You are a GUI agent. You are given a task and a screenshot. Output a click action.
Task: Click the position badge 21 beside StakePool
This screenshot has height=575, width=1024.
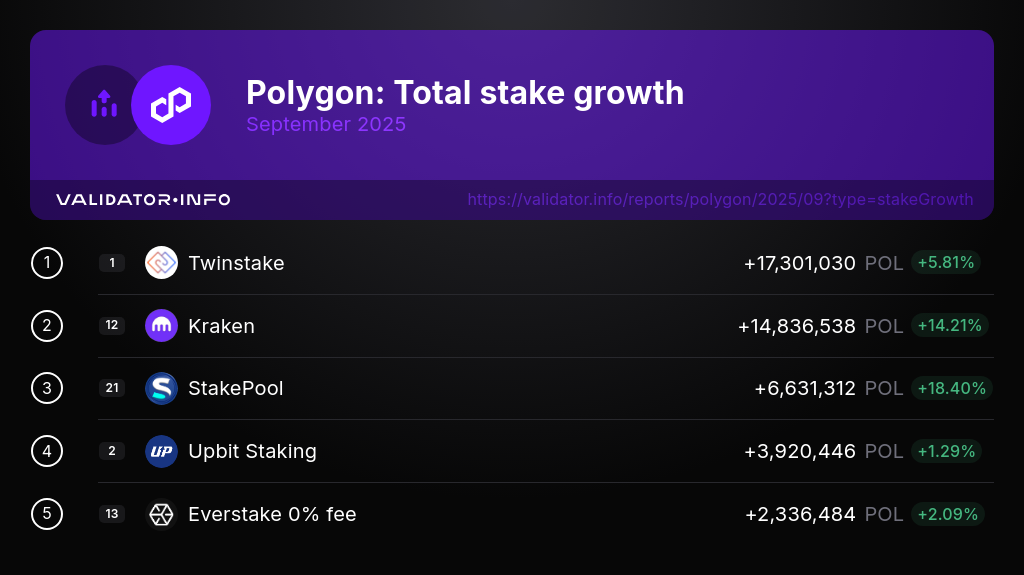coord(112,388)
